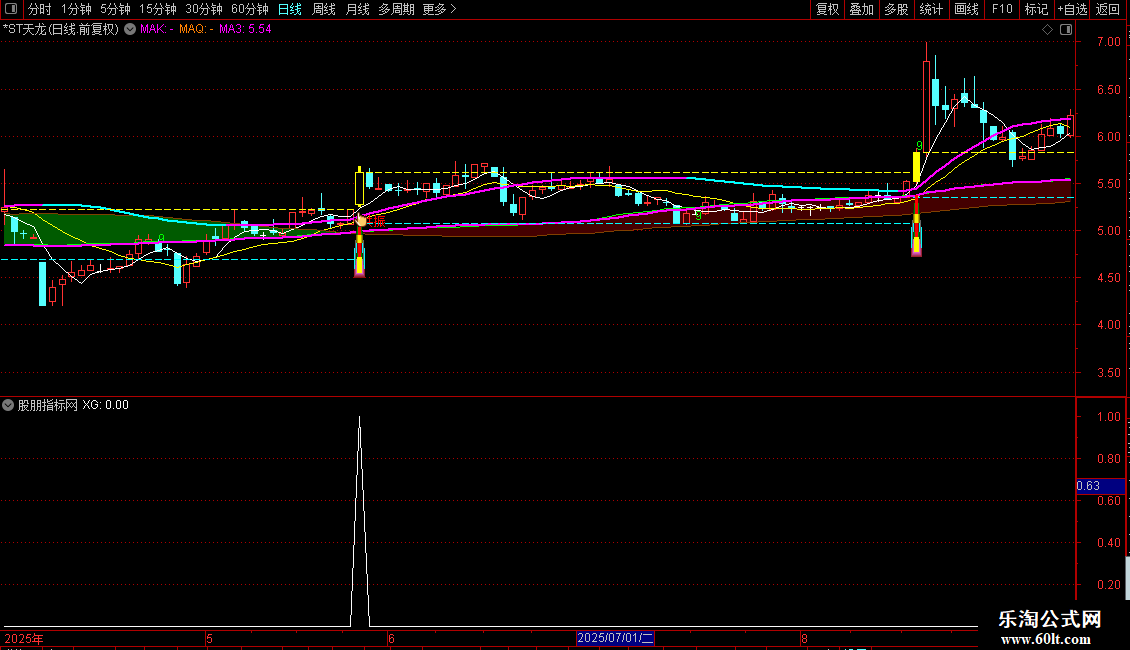The width and height of the screenshot is (1130, 650).
Task: Click the 叠加 overlay button
Action: (861, 9)
